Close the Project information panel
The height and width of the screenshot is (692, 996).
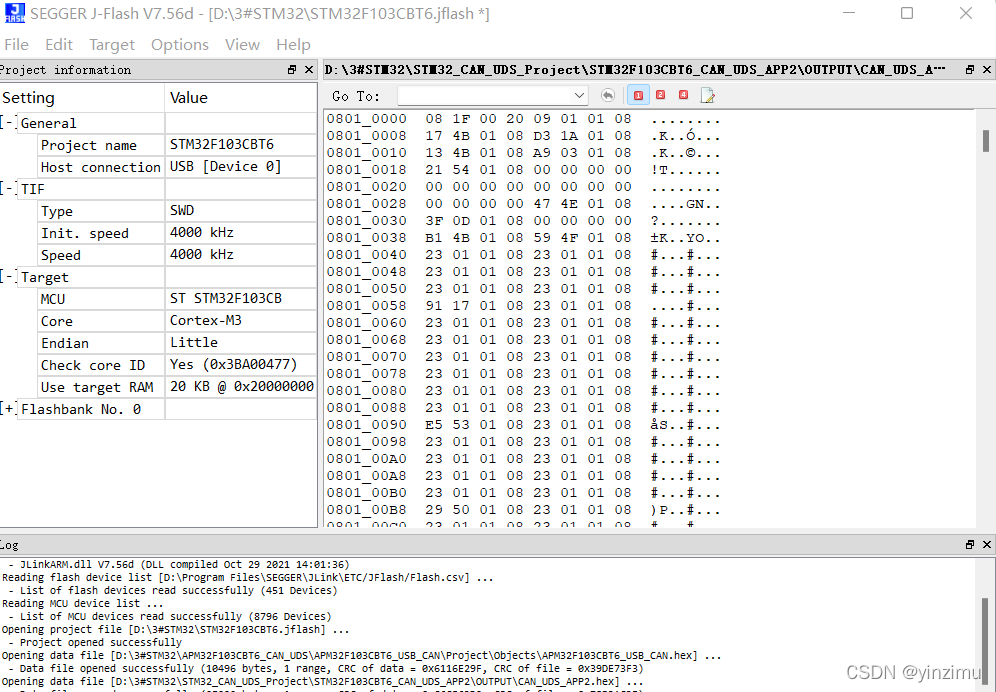pos(309,70)
